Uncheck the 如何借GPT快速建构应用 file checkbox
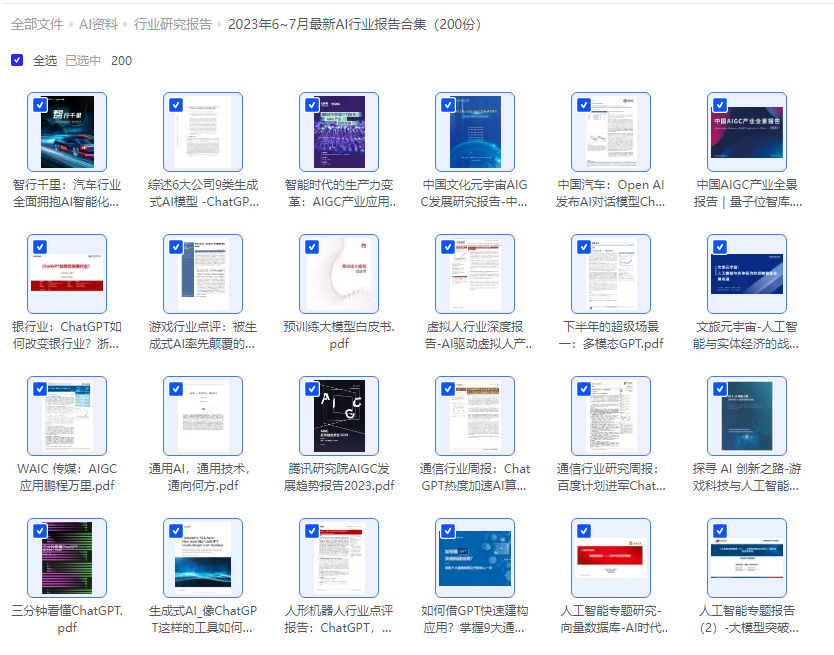The height and width of the screenshot is (655, 834). tap(448, 531)
